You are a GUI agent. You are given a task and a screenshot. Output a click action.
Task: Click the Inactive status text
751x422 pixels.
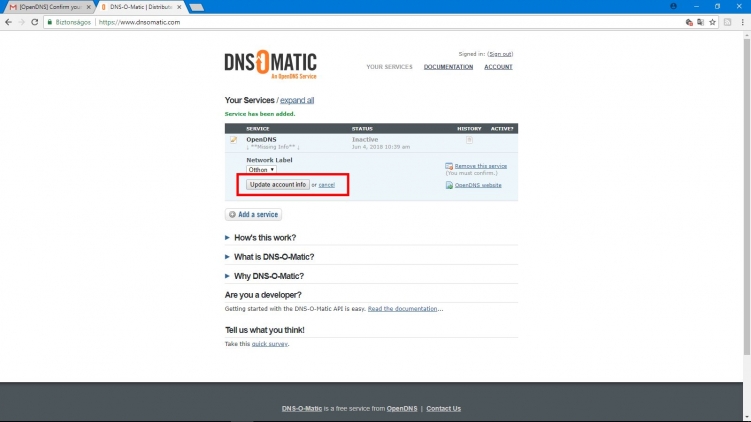365,139
